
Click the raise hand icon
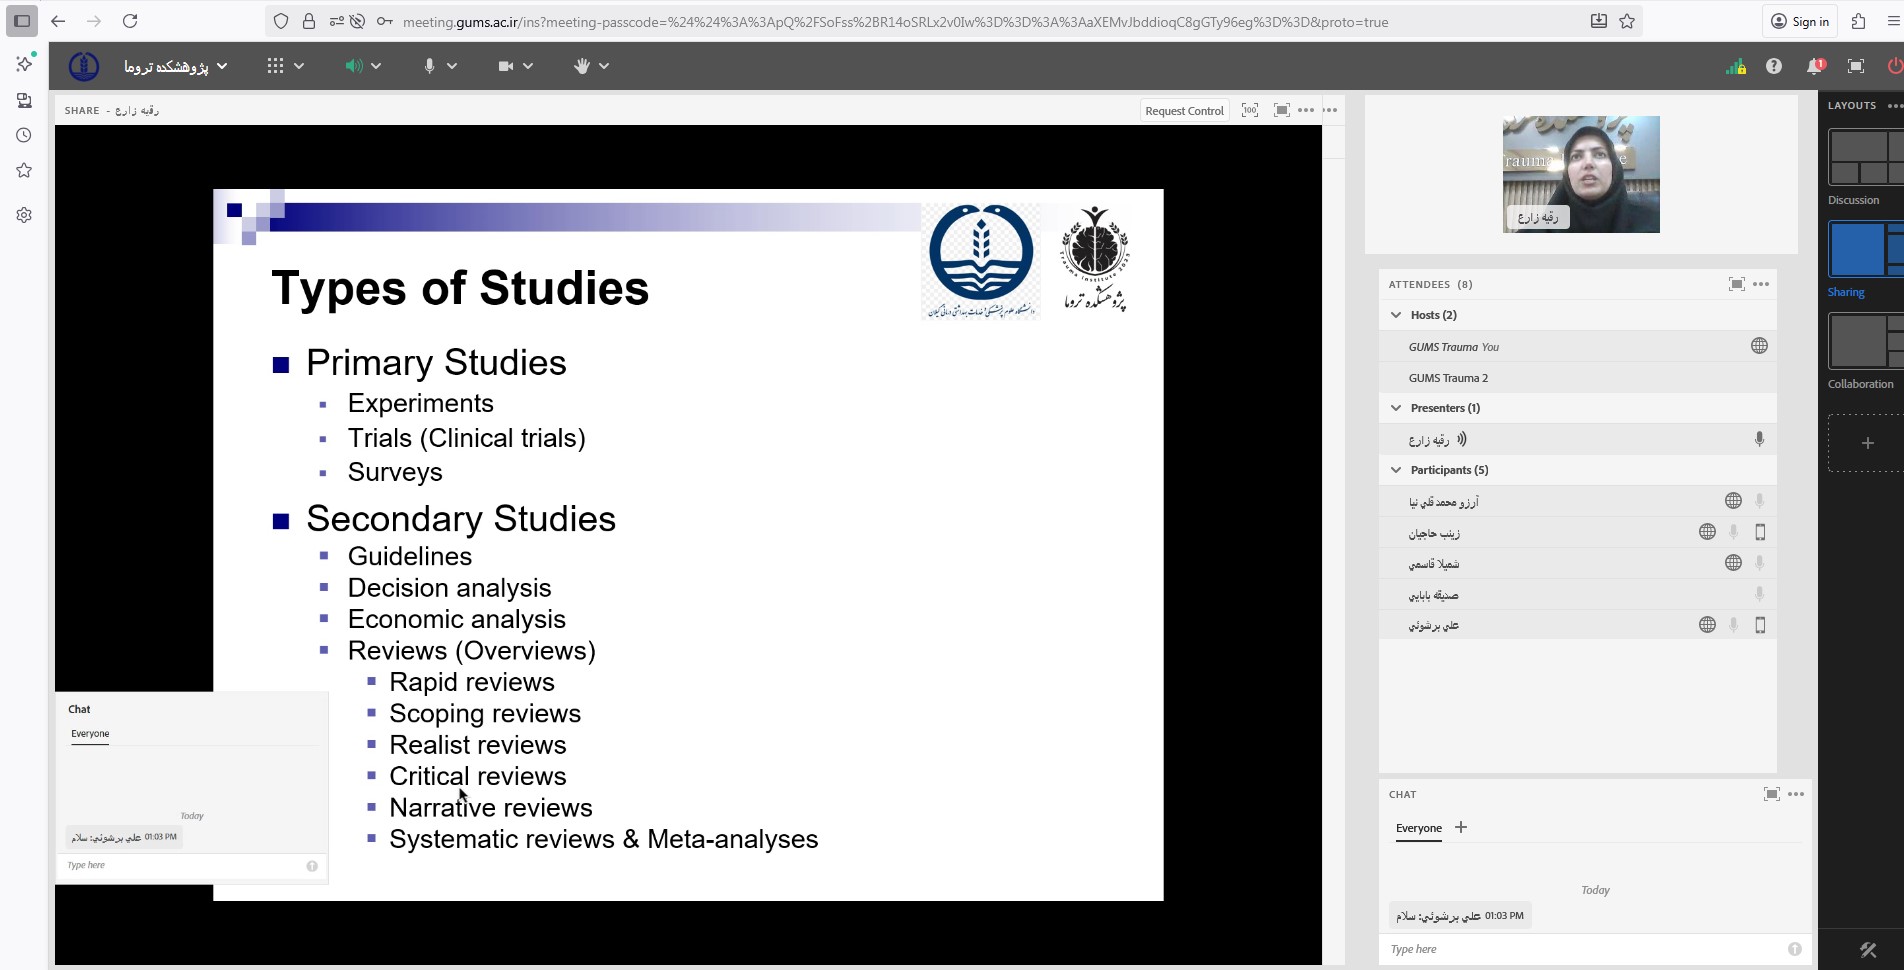(582, 66)
